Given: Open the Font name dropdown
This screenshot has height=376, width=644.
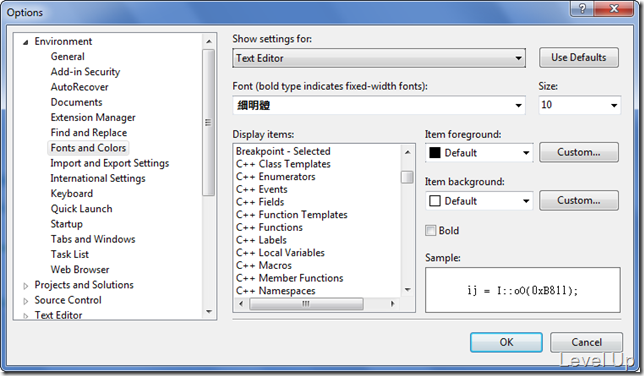Looking at the screenshot, I should coord(519,106).
